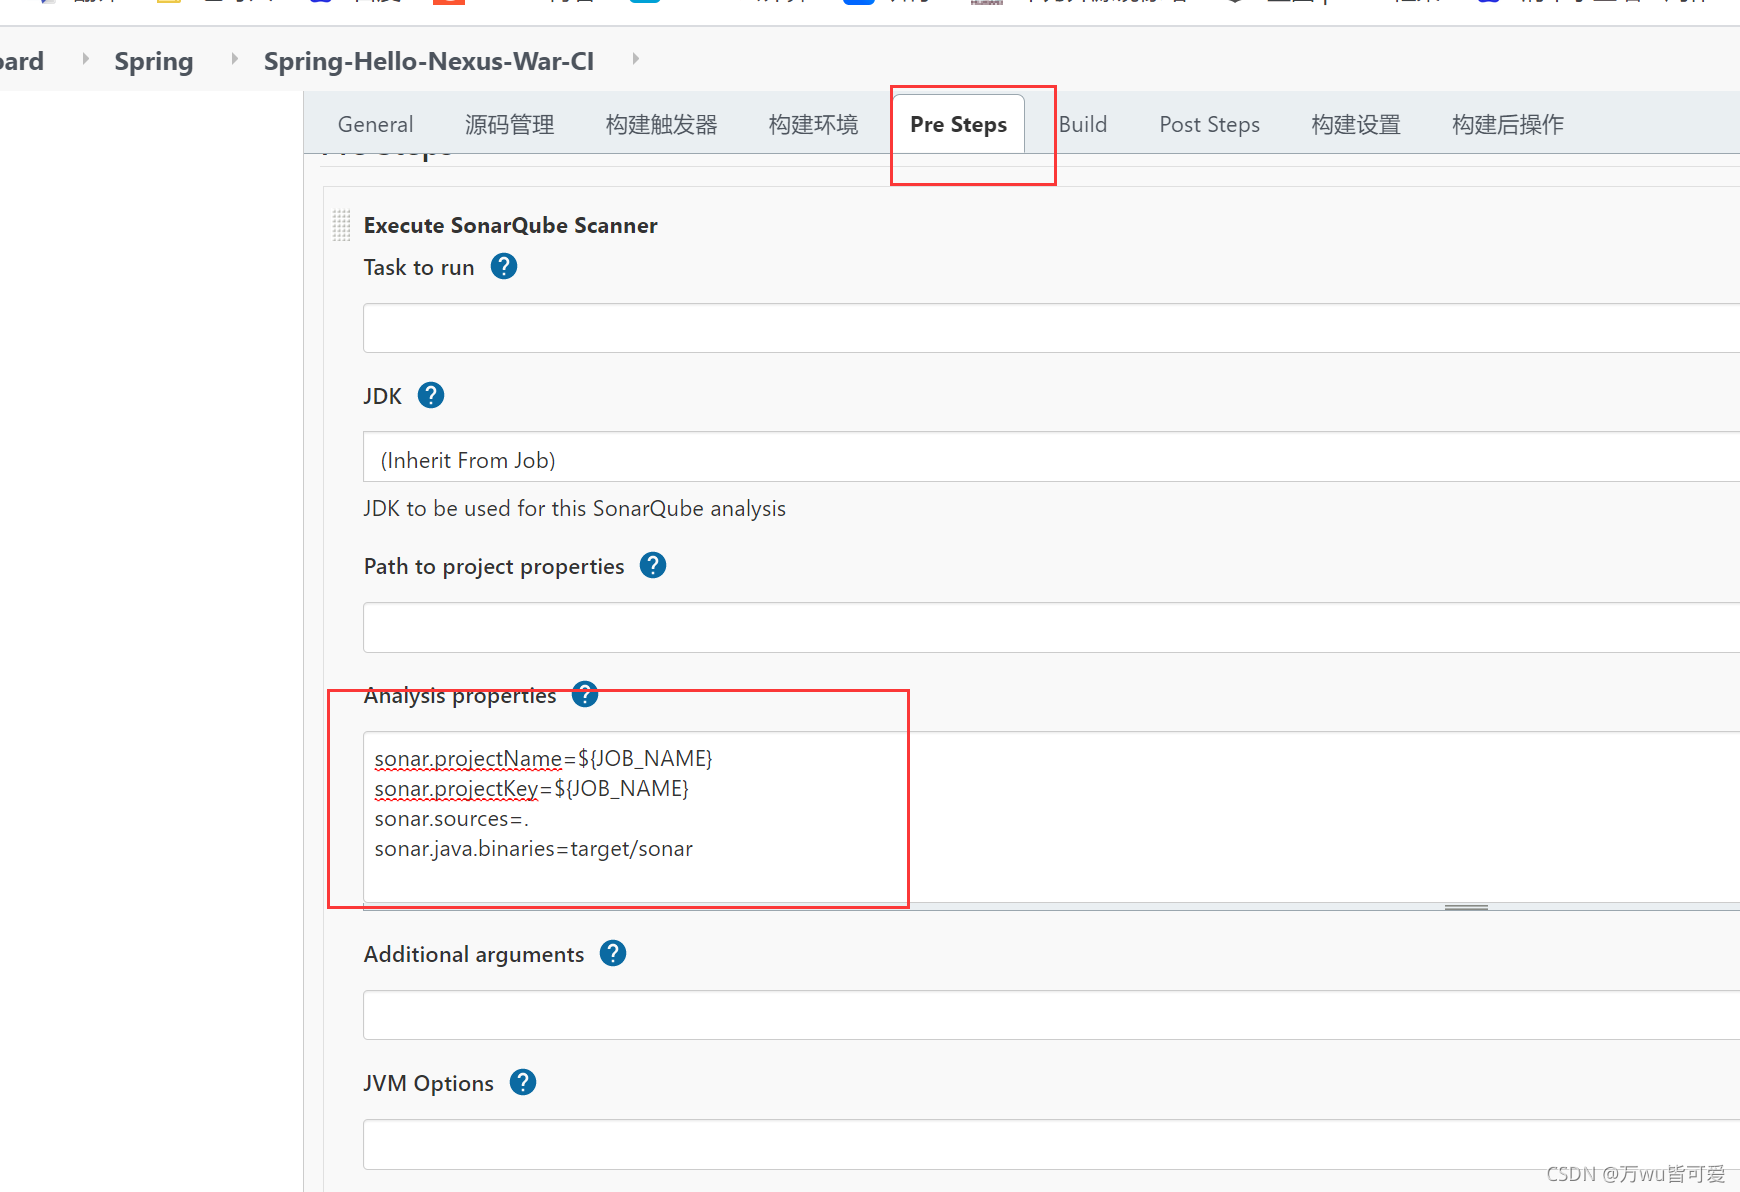Select the Pre Steps tab
Viewport: 1740px width, 1192px height.
[x=958, y=124]
